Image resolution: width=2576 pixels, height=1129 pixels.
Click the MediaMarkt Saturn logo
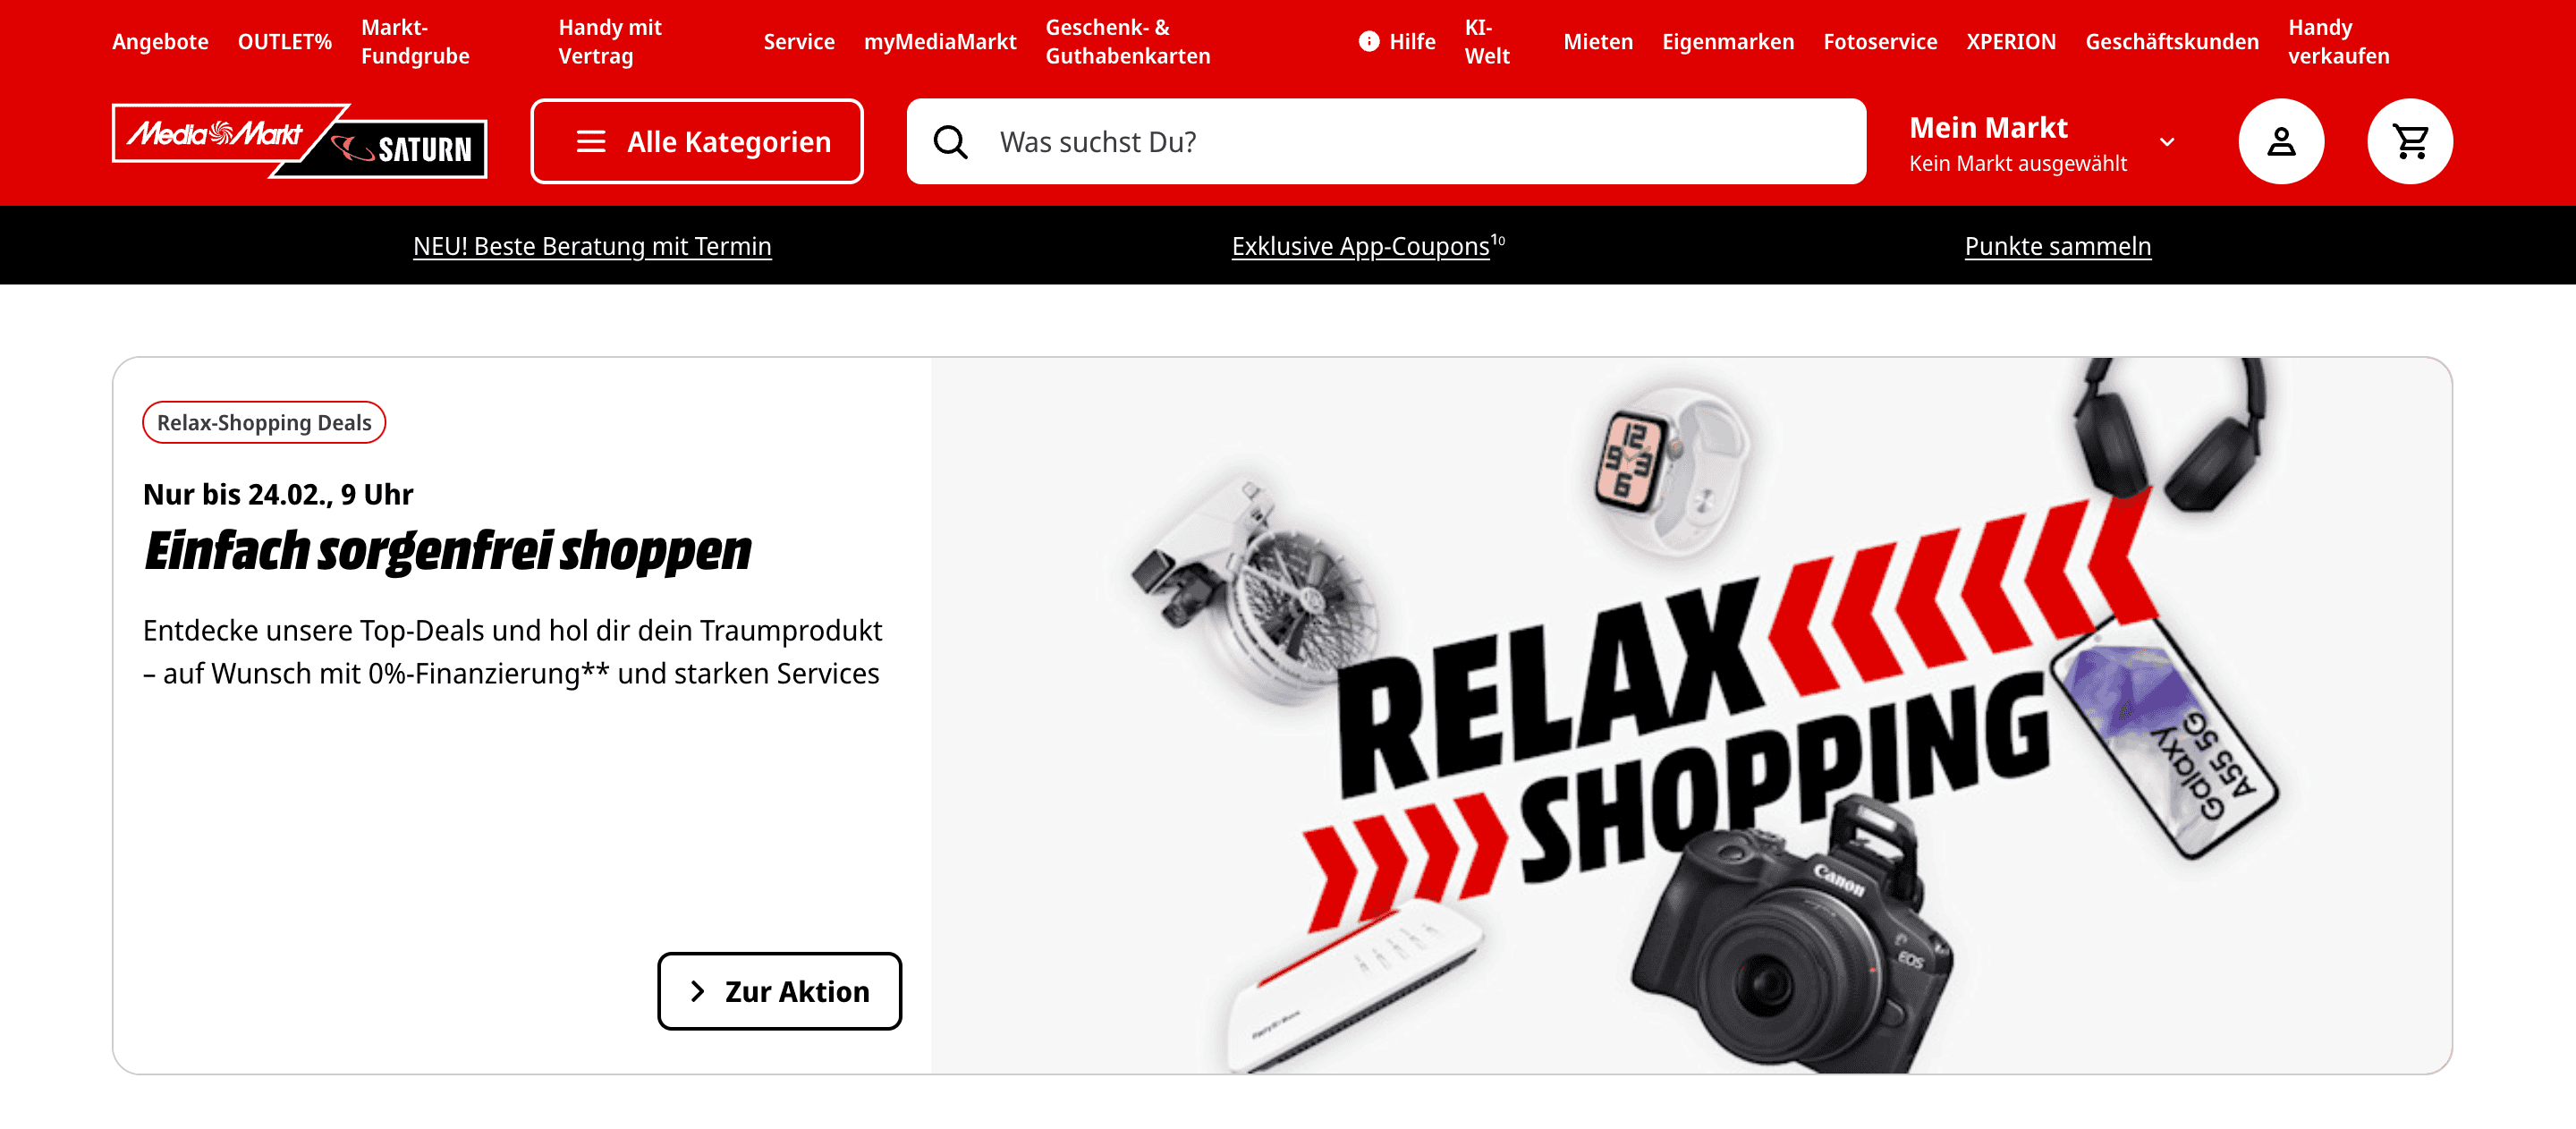pyautogui.click(x=299, y=141)
